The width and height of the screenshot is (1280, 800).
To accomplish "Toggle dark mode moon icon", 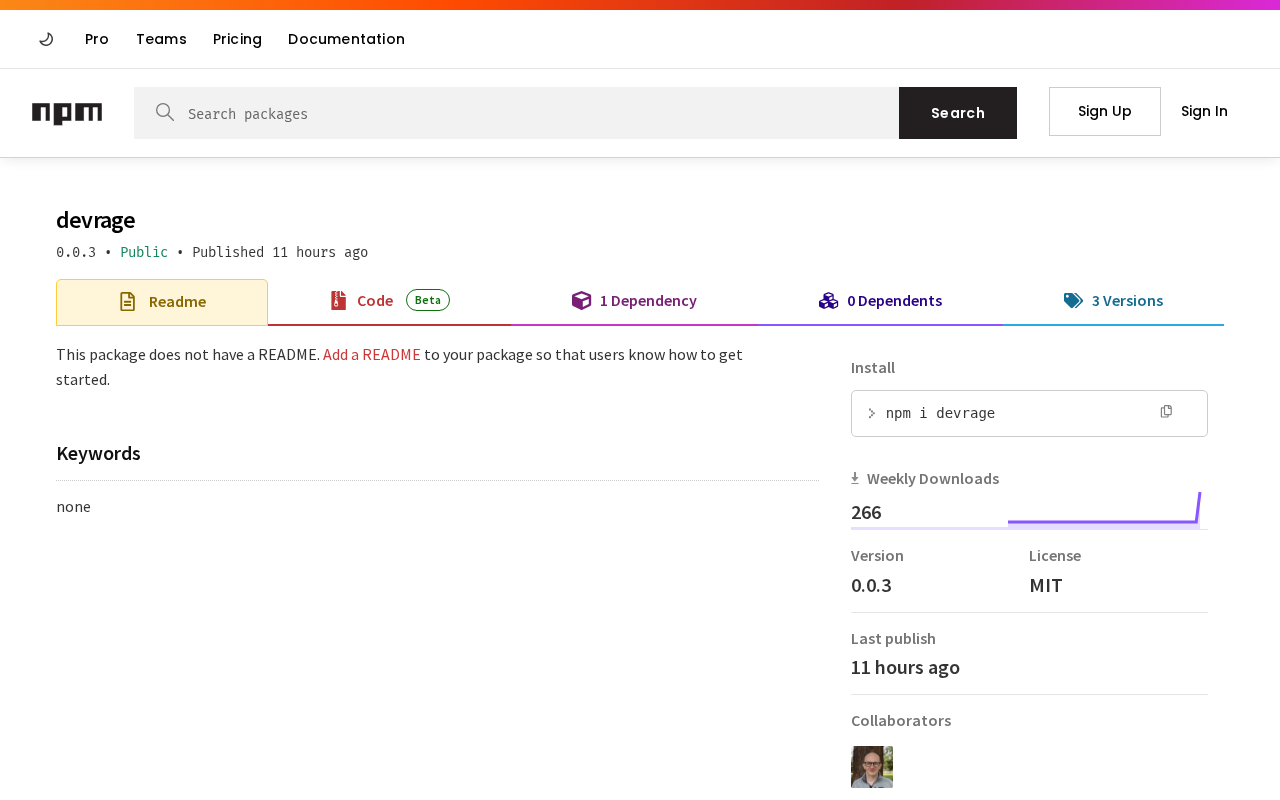I will coord(46,39).
